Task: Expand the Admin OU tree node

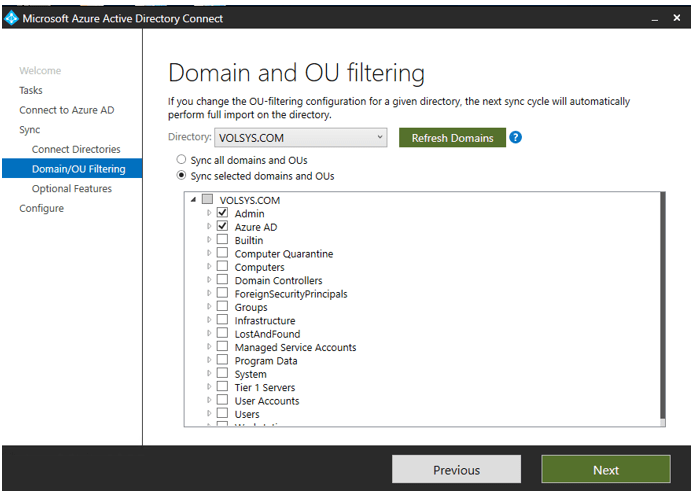Action: click(209, 214)
